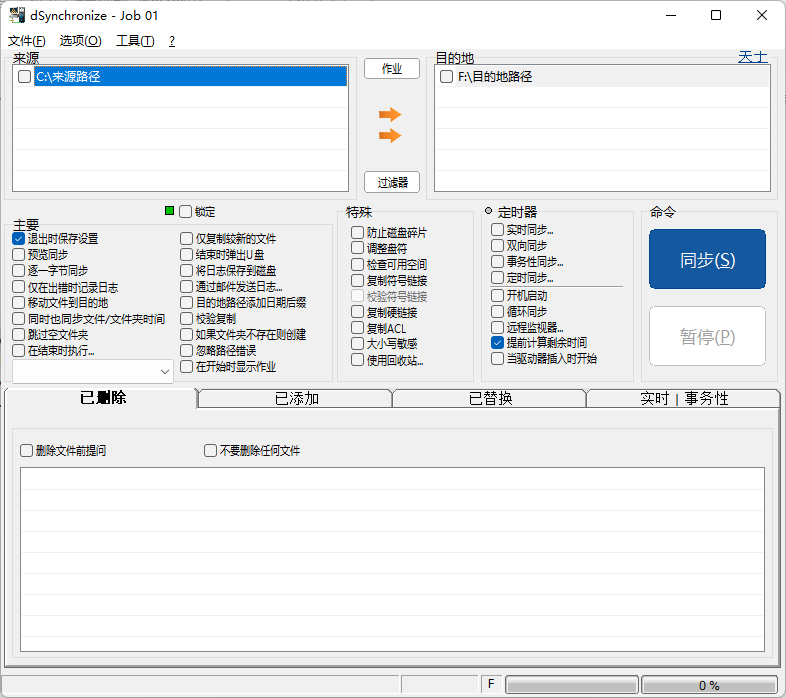Enable 在开始时显示作业 checkbox
The image size is (786, 698).
186,367
